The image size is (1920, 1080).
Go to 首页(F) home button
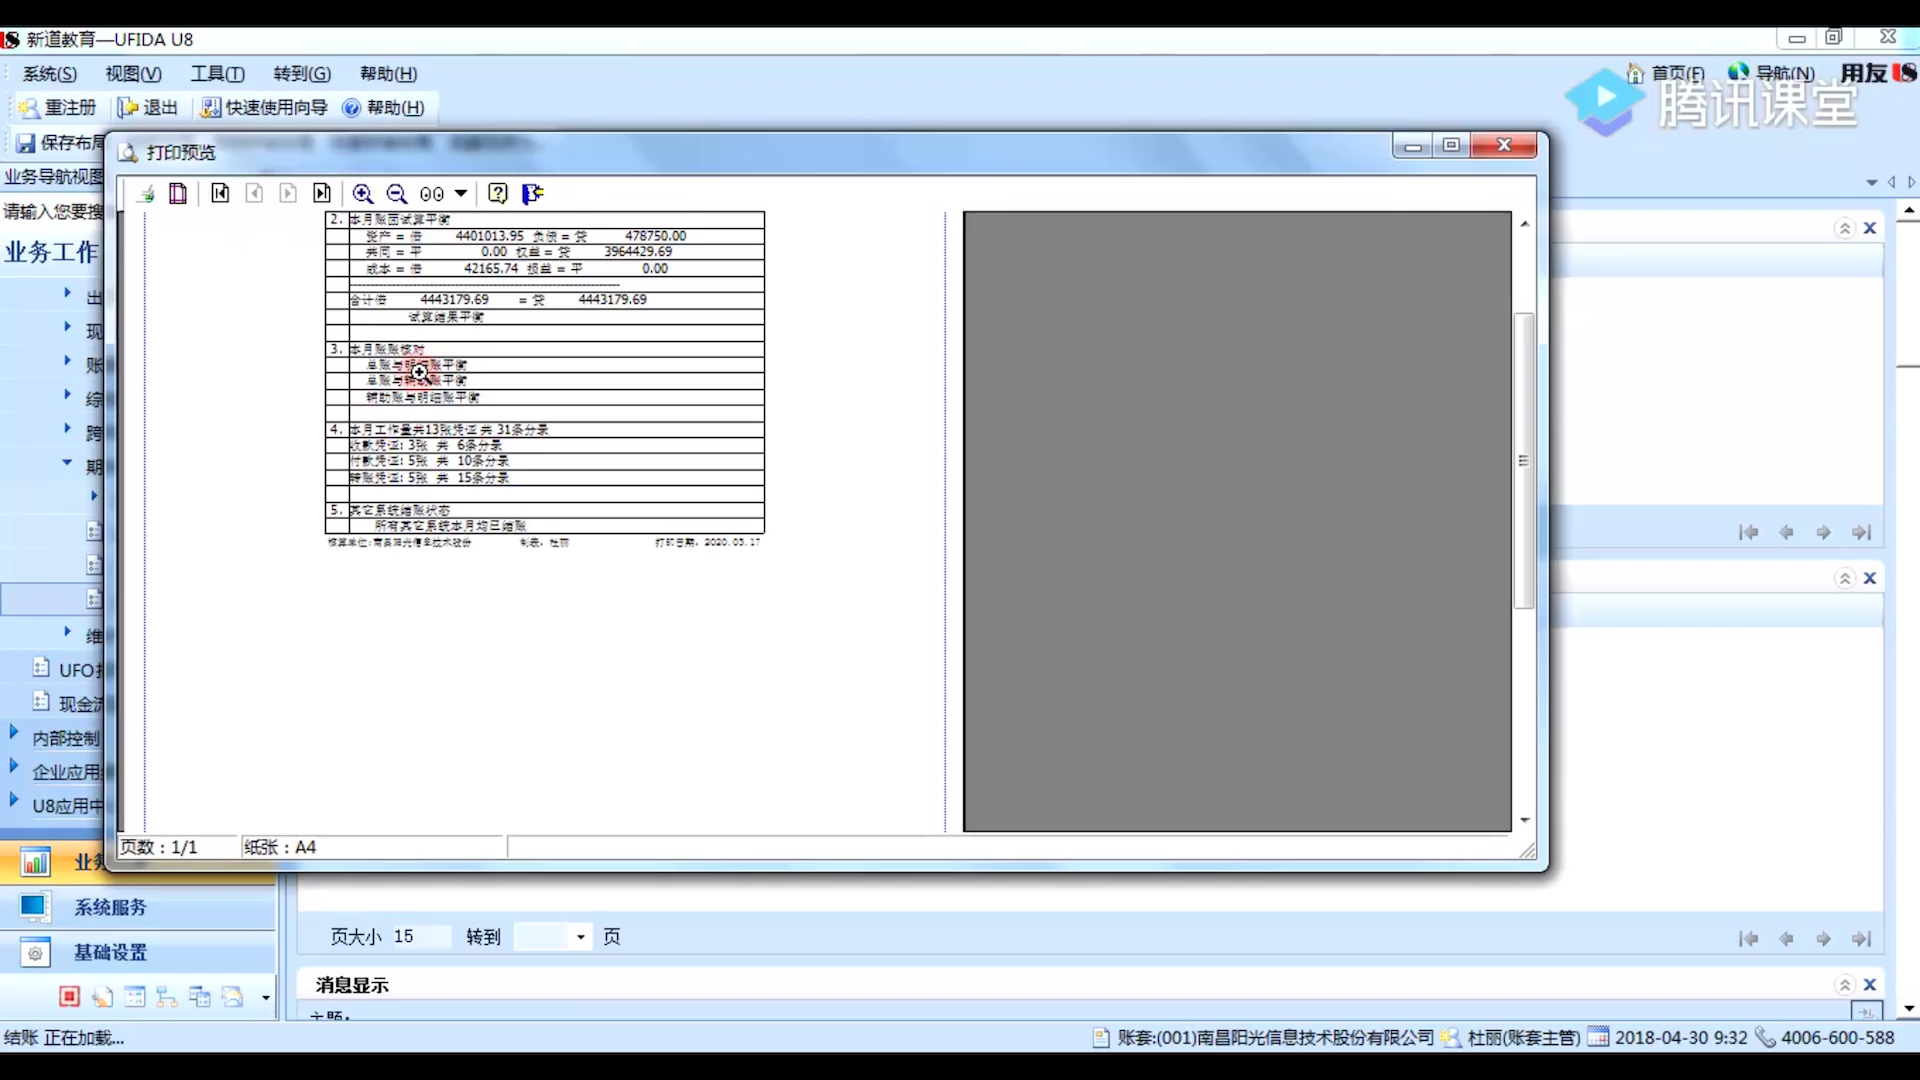(x=1666, y=73)
